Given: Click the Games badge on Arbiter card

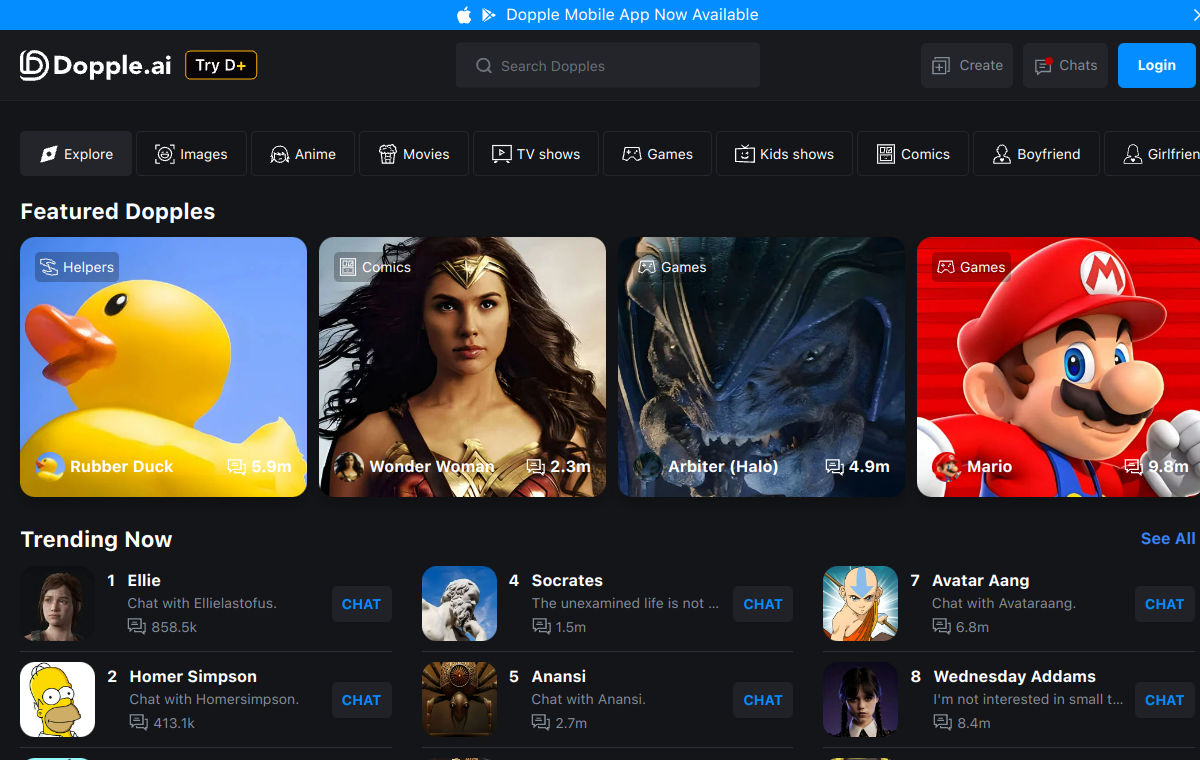Looking at the screenshot, I should point(672,267).
